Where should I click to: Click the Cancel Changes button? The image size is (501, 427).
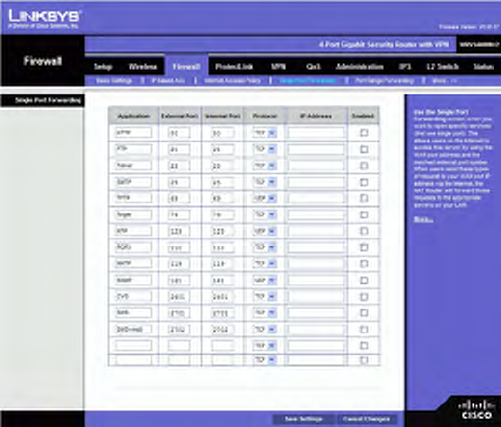point(366,419)
